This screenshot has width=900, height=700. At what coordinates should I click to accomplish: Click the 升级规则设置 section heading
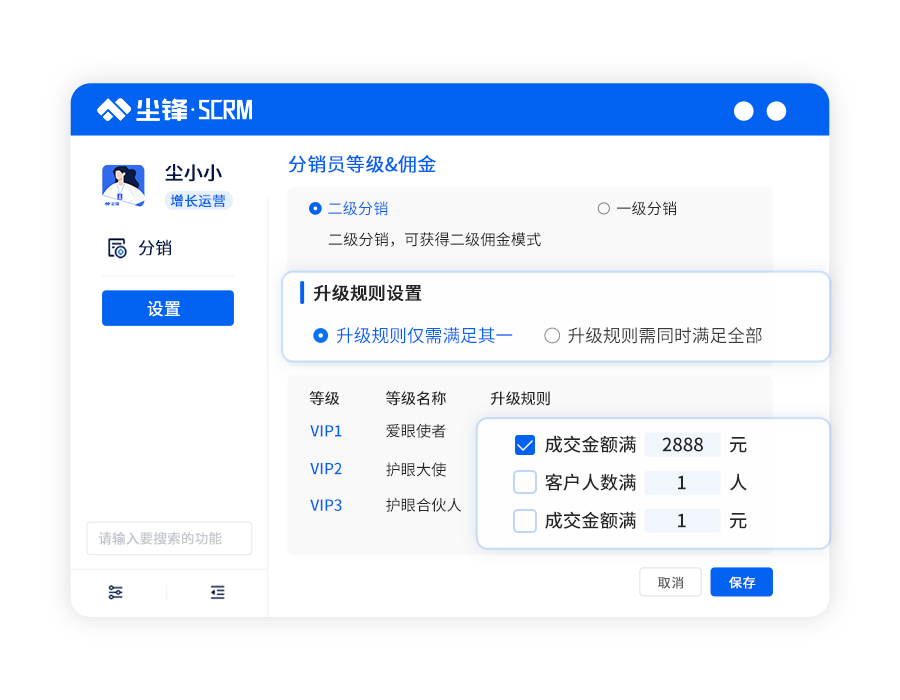[x=367, y=294]
